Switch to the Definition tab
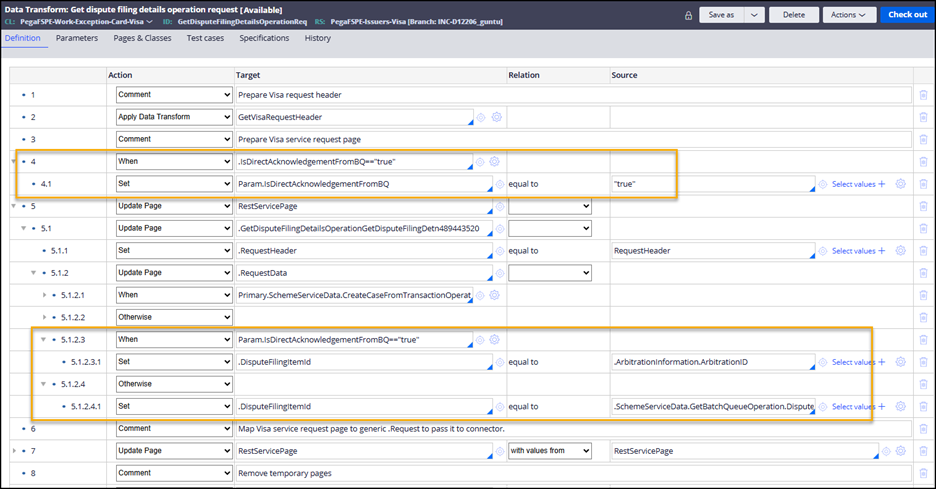 click(x=23, y=38)
